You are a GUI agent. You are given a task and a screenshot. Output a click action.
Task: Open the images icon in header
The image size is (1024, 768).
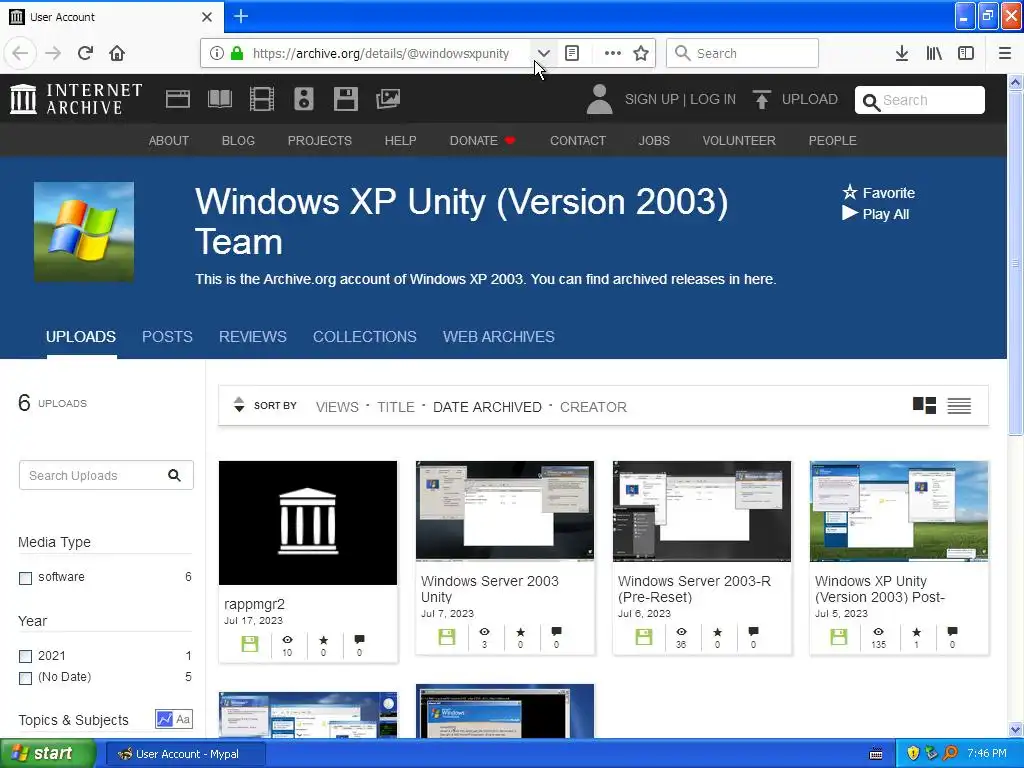(388, 99)
